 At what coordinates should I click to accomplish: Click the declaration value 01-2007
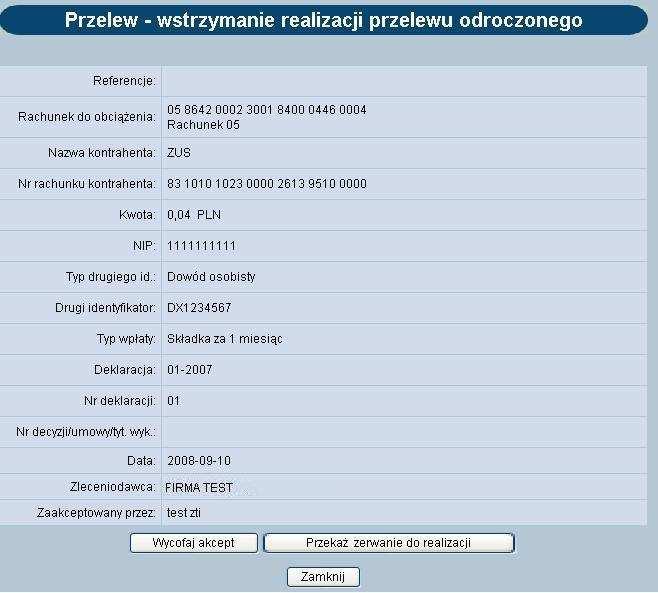coord(190,370)
